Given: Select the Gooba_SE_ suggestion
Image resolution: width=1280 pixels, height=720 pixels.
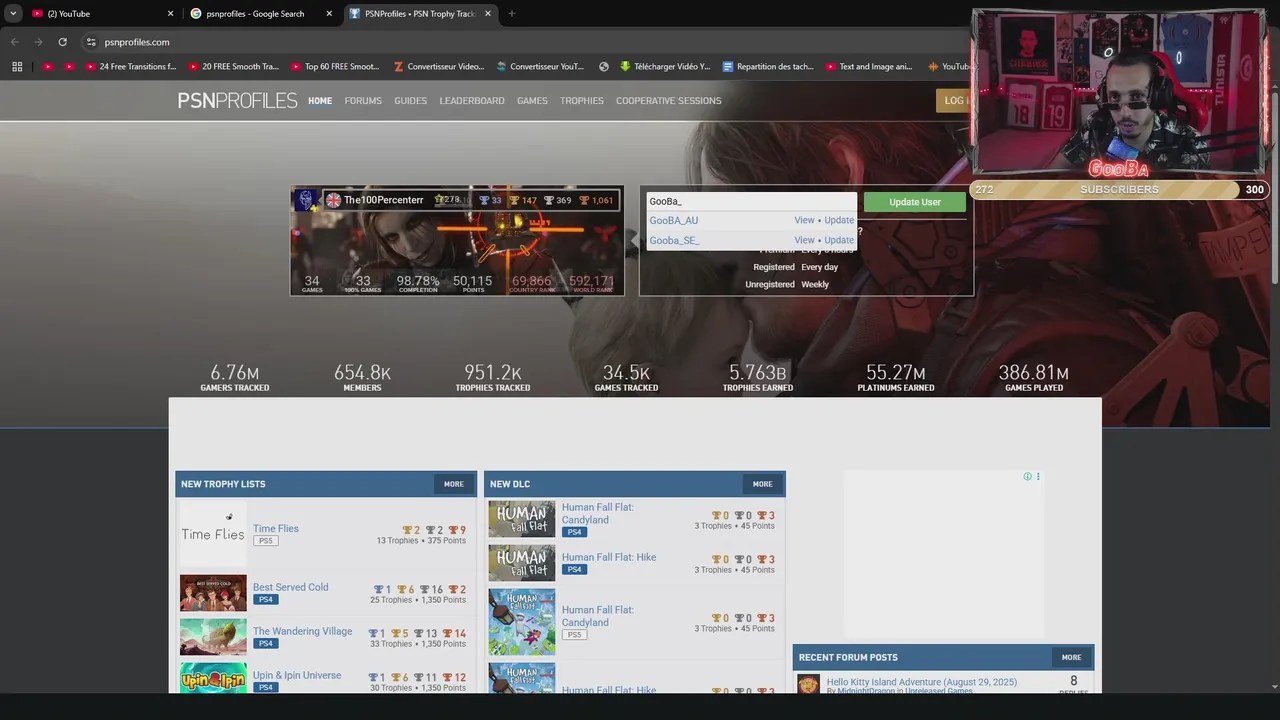Looking at the screenshot, I should pos(674,241).
